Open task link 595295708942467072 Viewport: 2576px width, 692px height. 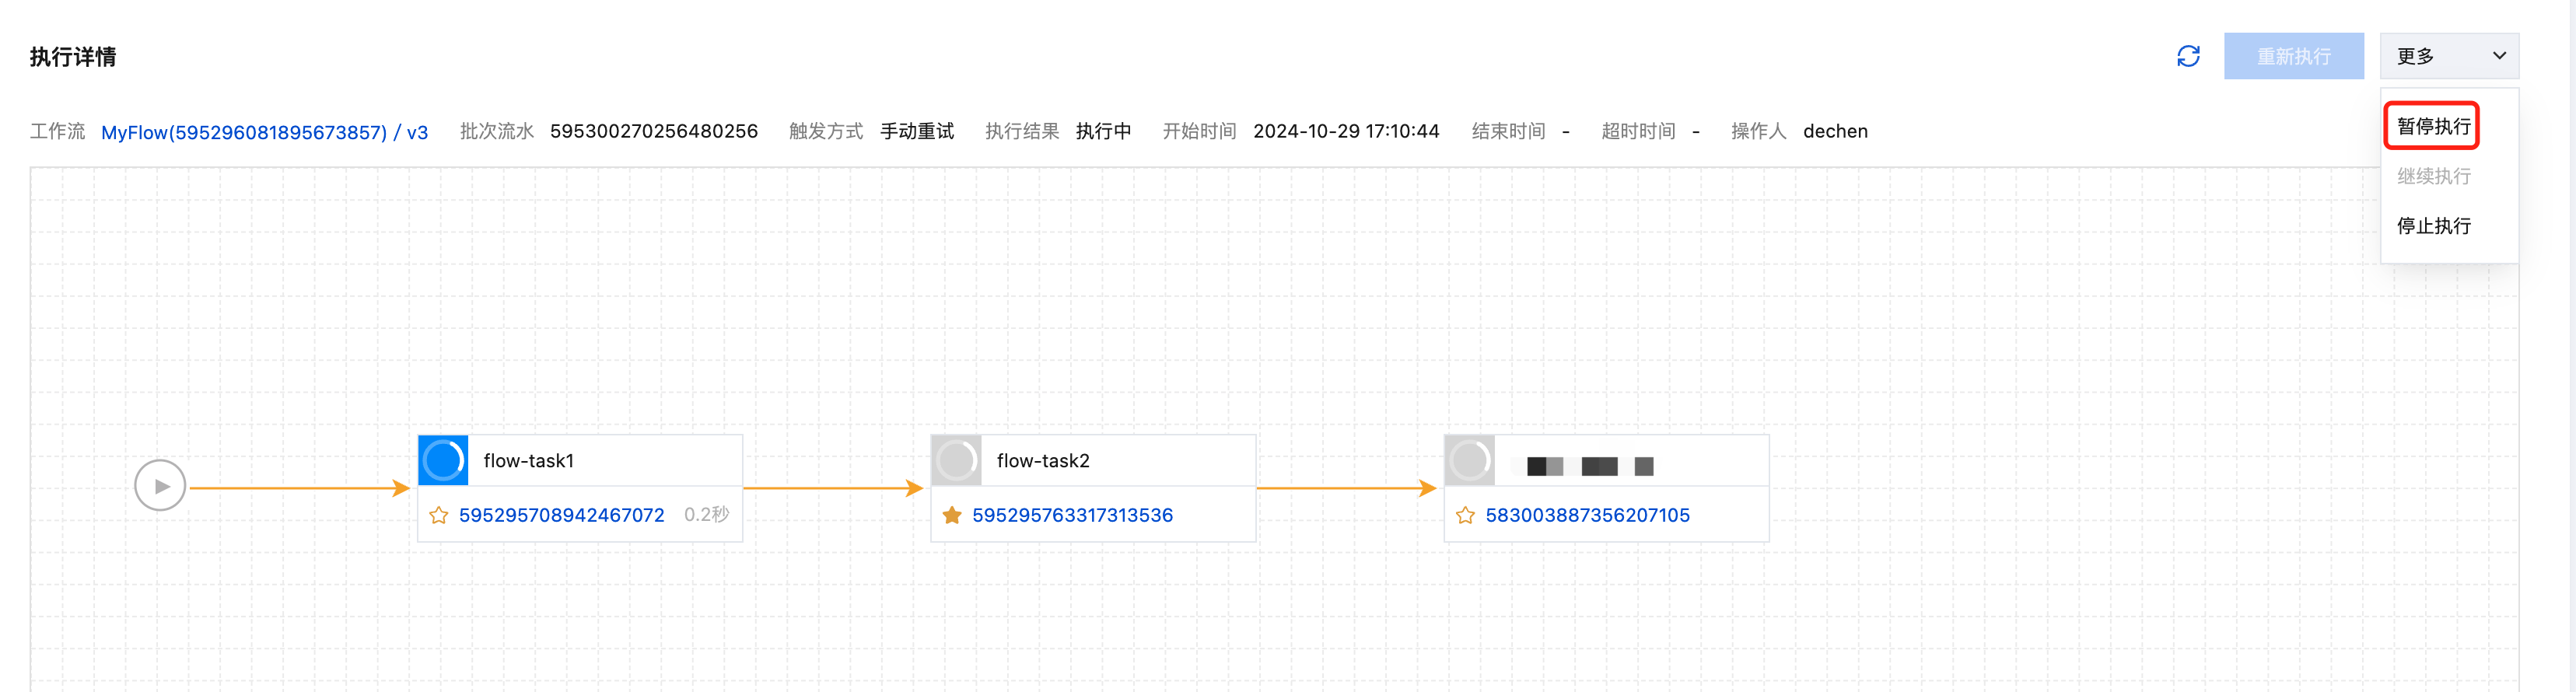pos(561,515)
